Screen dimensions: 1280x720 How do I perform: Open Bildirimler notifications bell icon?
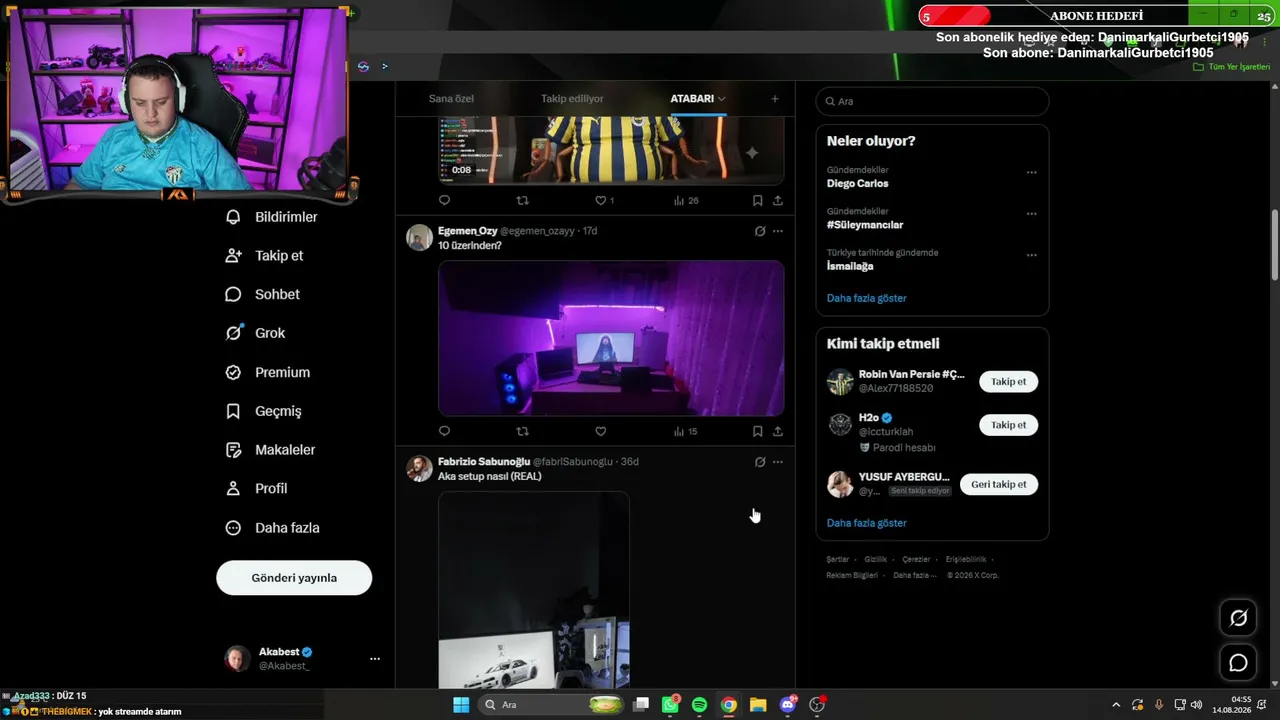[x=233, y=217]
